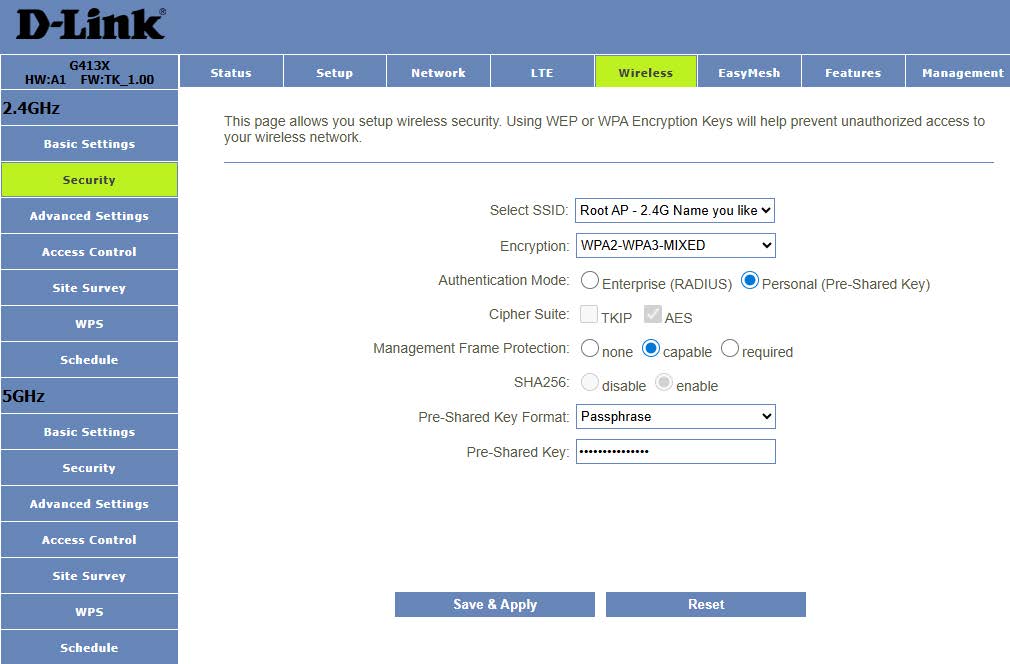
Task: Open the Select SSID dropdown
Action: click(x=675, y=210)
